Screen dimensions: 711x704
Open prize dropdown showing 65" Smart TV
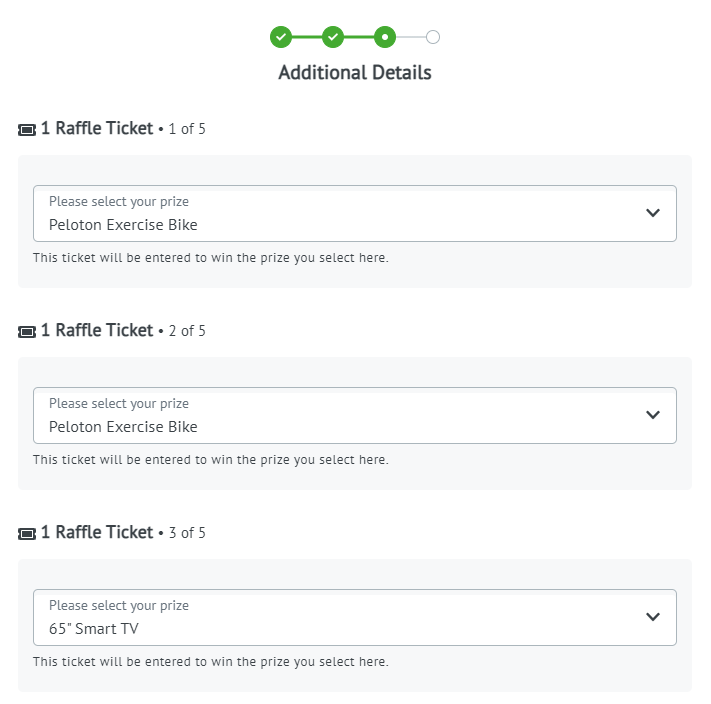(x=355, y=617)
